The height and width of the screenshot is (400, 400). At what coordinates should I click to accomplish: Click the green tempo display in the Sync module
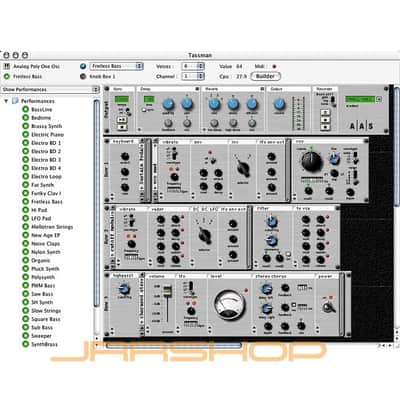(122, 99)
